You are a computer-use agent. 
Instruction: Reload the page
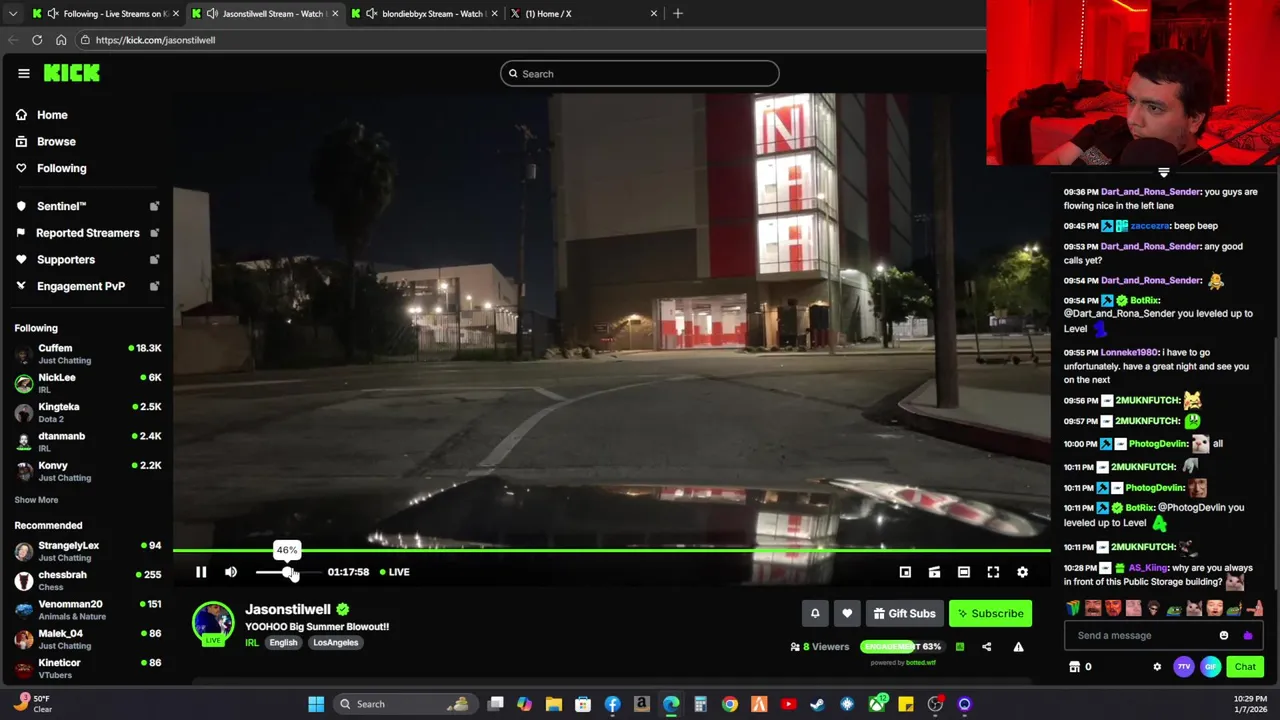pos(37,40)
